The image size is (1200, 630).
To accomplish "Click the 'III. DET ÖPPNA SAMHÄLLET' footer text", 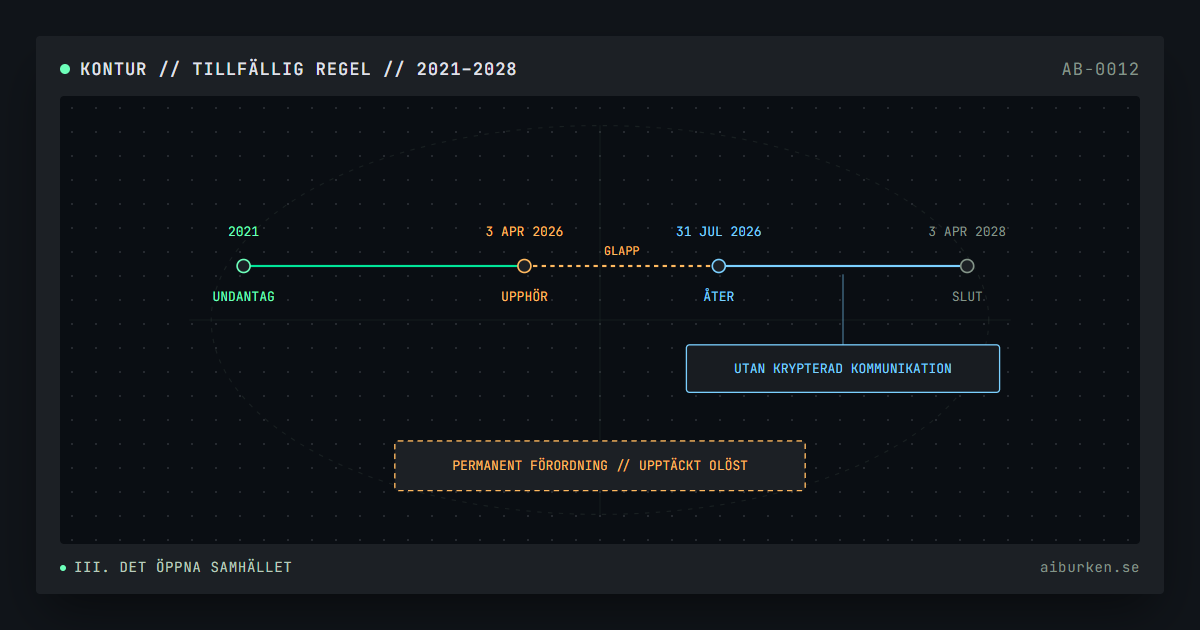I will click(x=183, y=568).
